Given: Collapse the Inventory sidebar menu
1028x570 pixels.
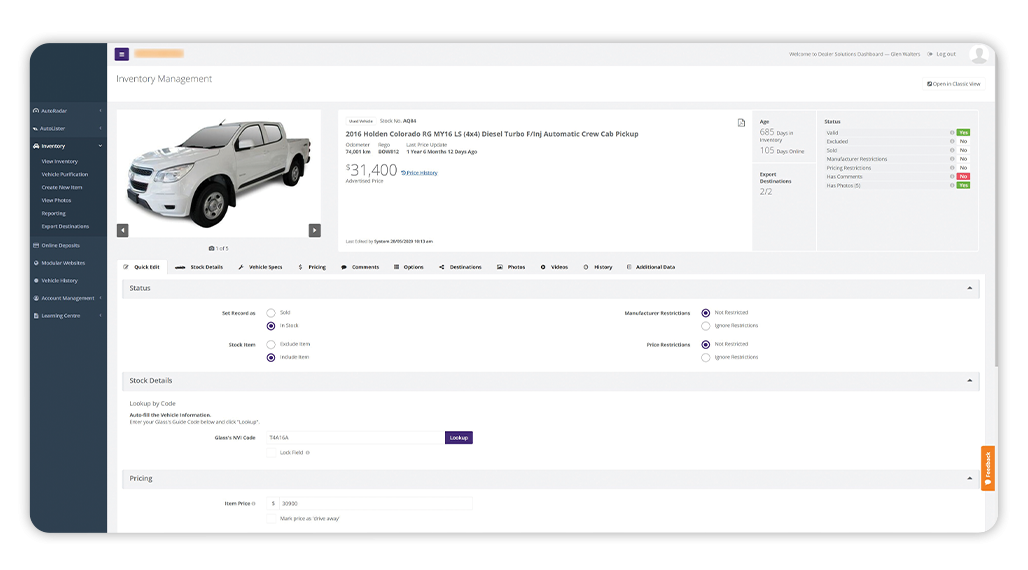Looking at the screenshot, I should 100,146.
